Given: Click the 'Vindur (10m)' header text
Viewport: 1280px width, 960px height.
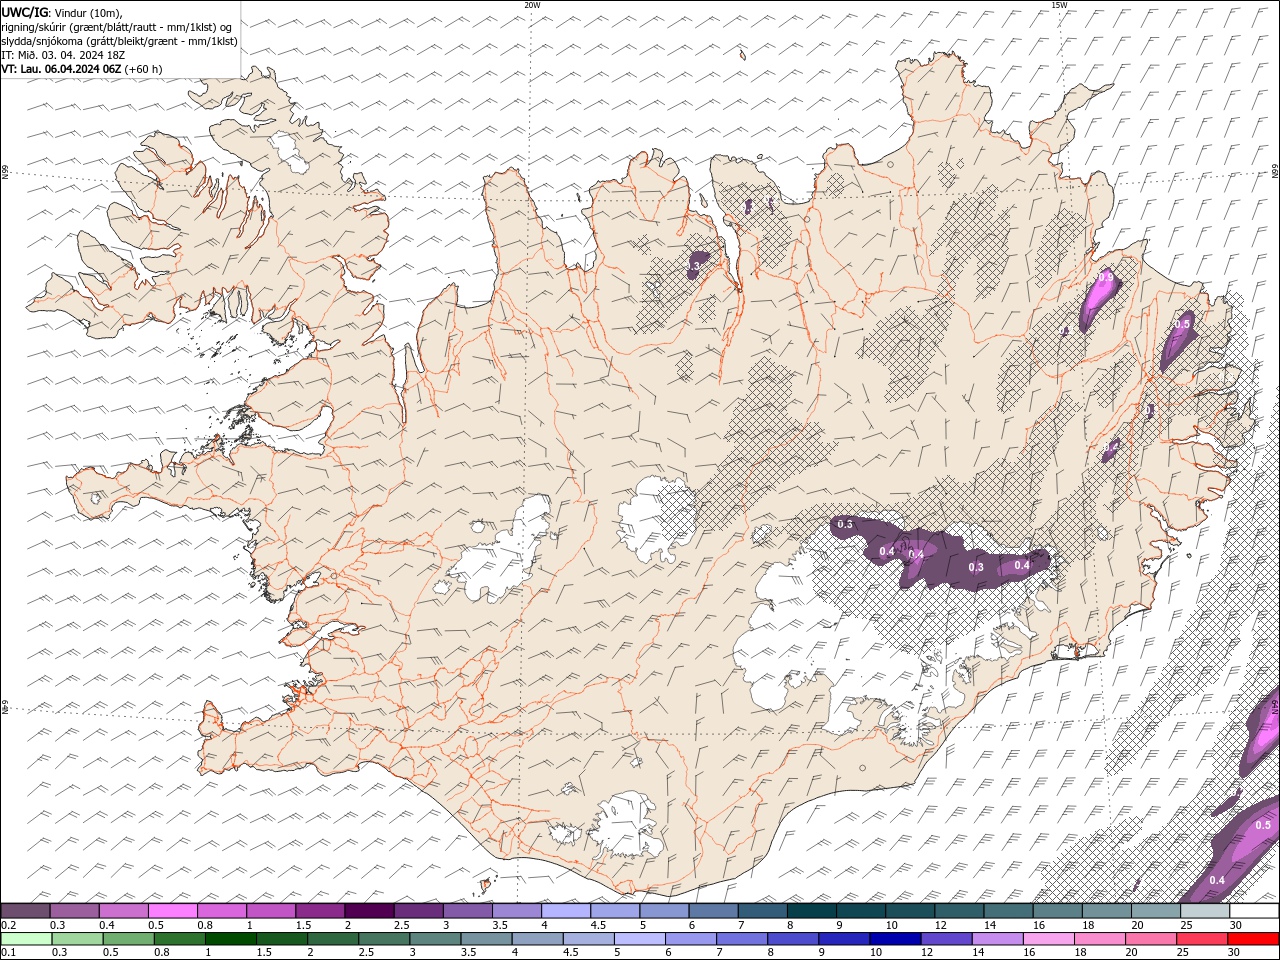Looking at the screenshot, I should click(x=89, y=12).
